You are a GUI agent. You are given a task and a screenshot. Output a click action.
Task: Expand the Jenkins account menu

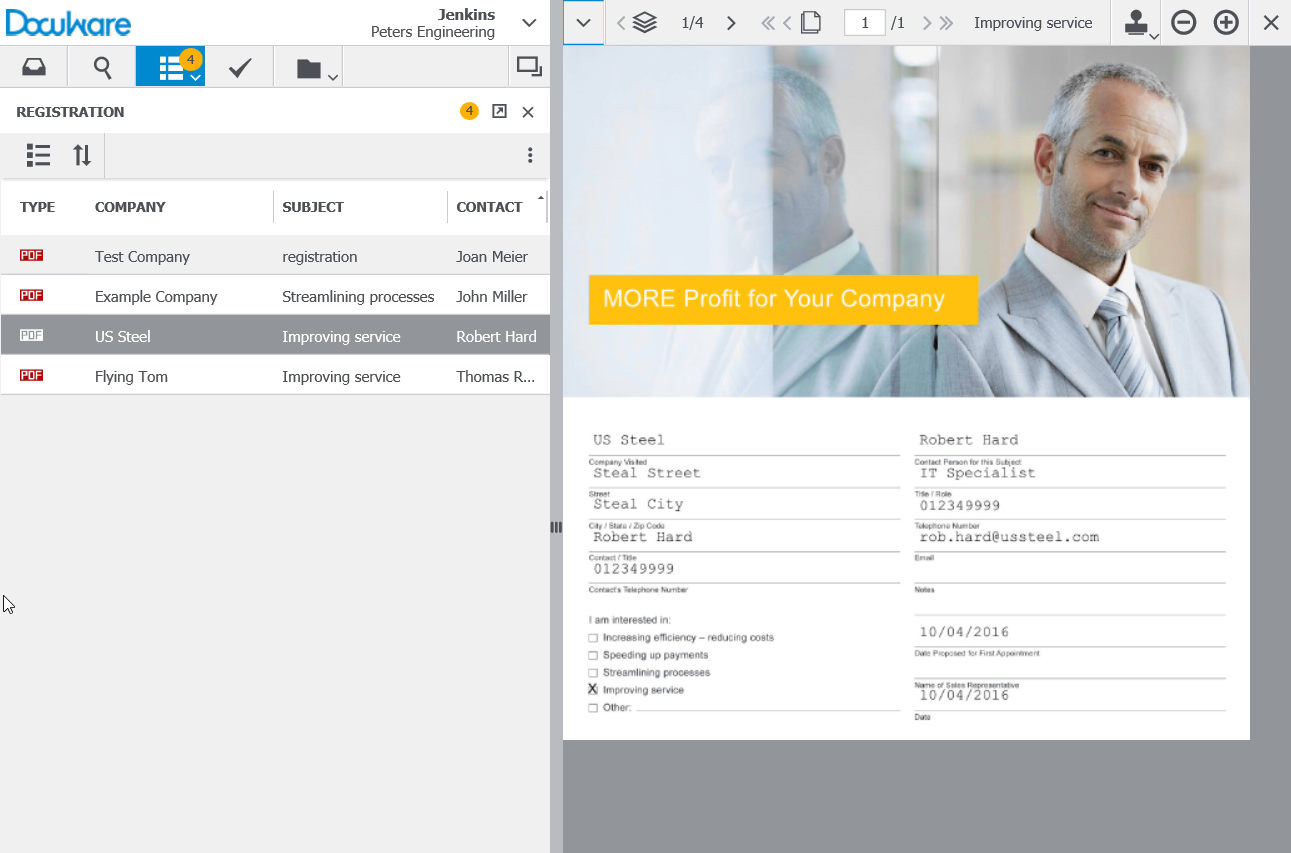pyautogui.click(x=529, y=22)
